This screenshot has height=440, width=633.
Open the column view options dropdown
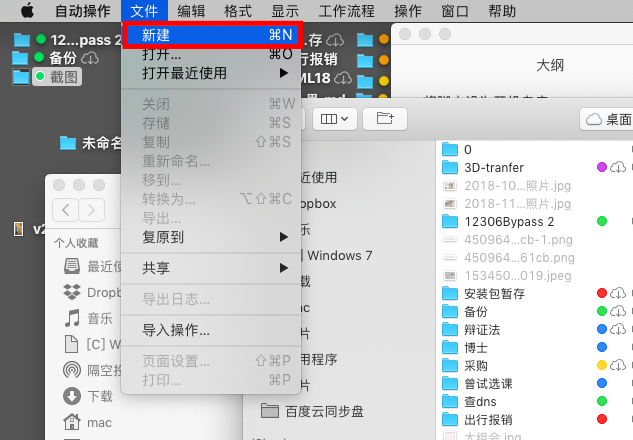pyautogui.click(x=334, y=118)
